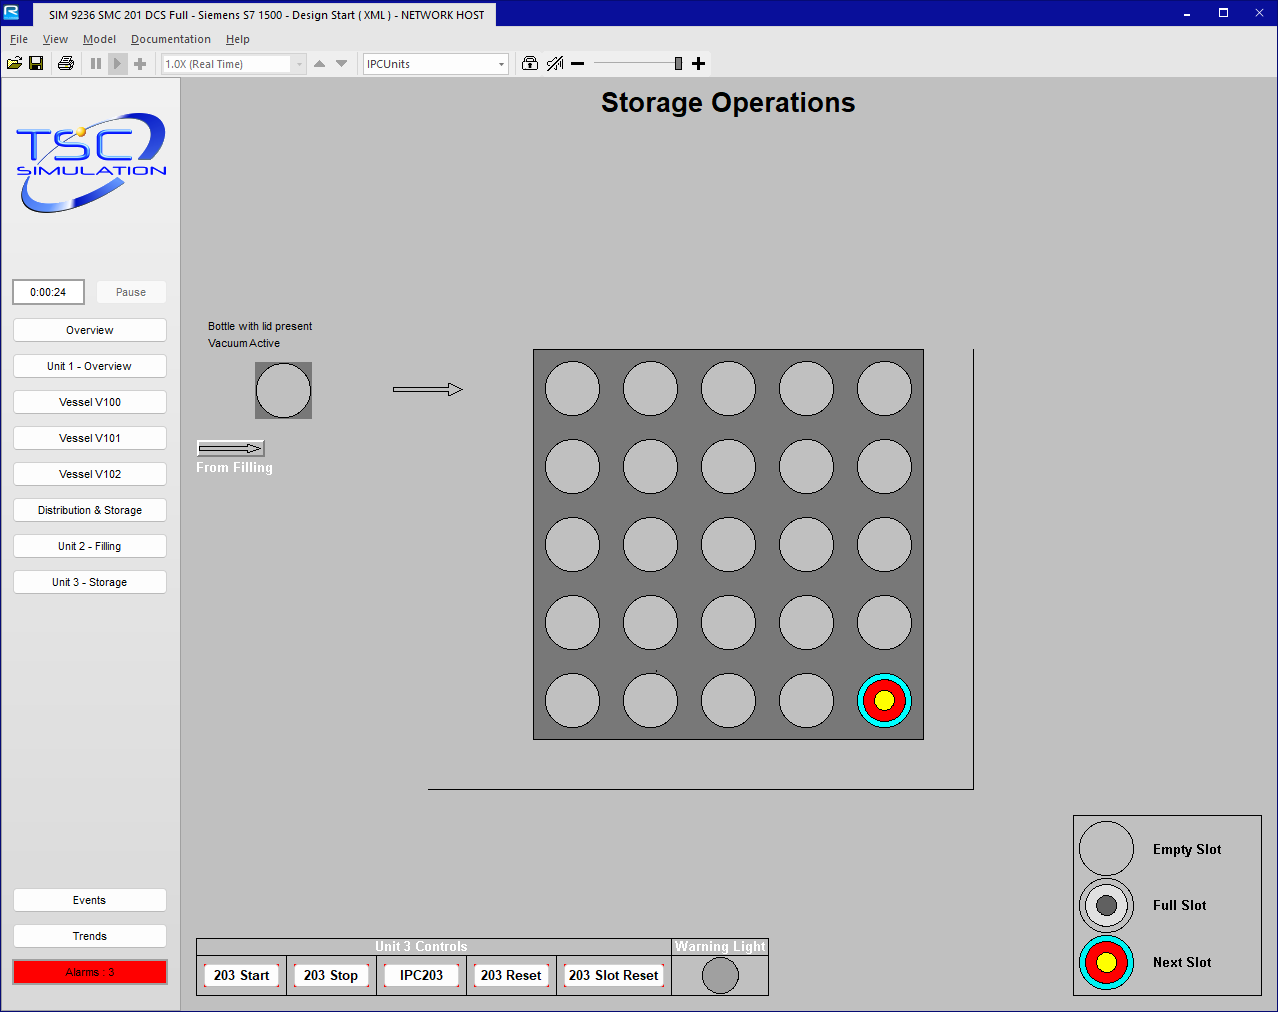The height and width of the screenshot is (1012, 1278).
Task: Click the lock icon in toolbar
Action: [530, 63]
